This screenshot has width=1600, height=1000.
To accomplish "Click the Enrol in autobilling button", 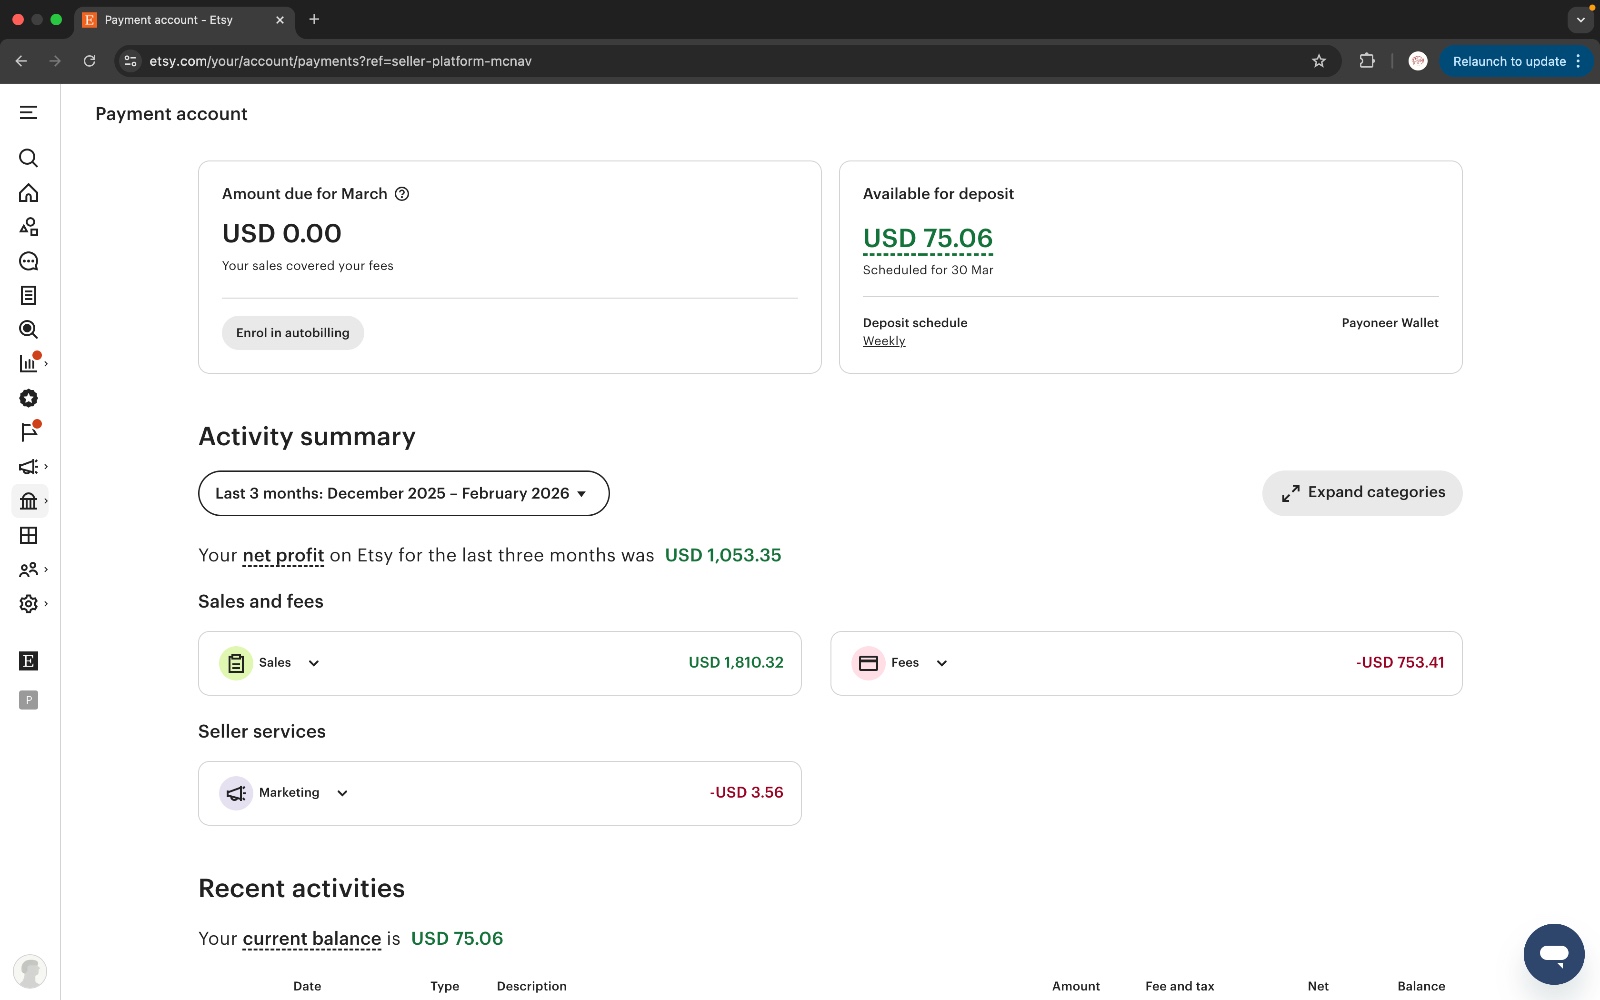I will [293, 333].
